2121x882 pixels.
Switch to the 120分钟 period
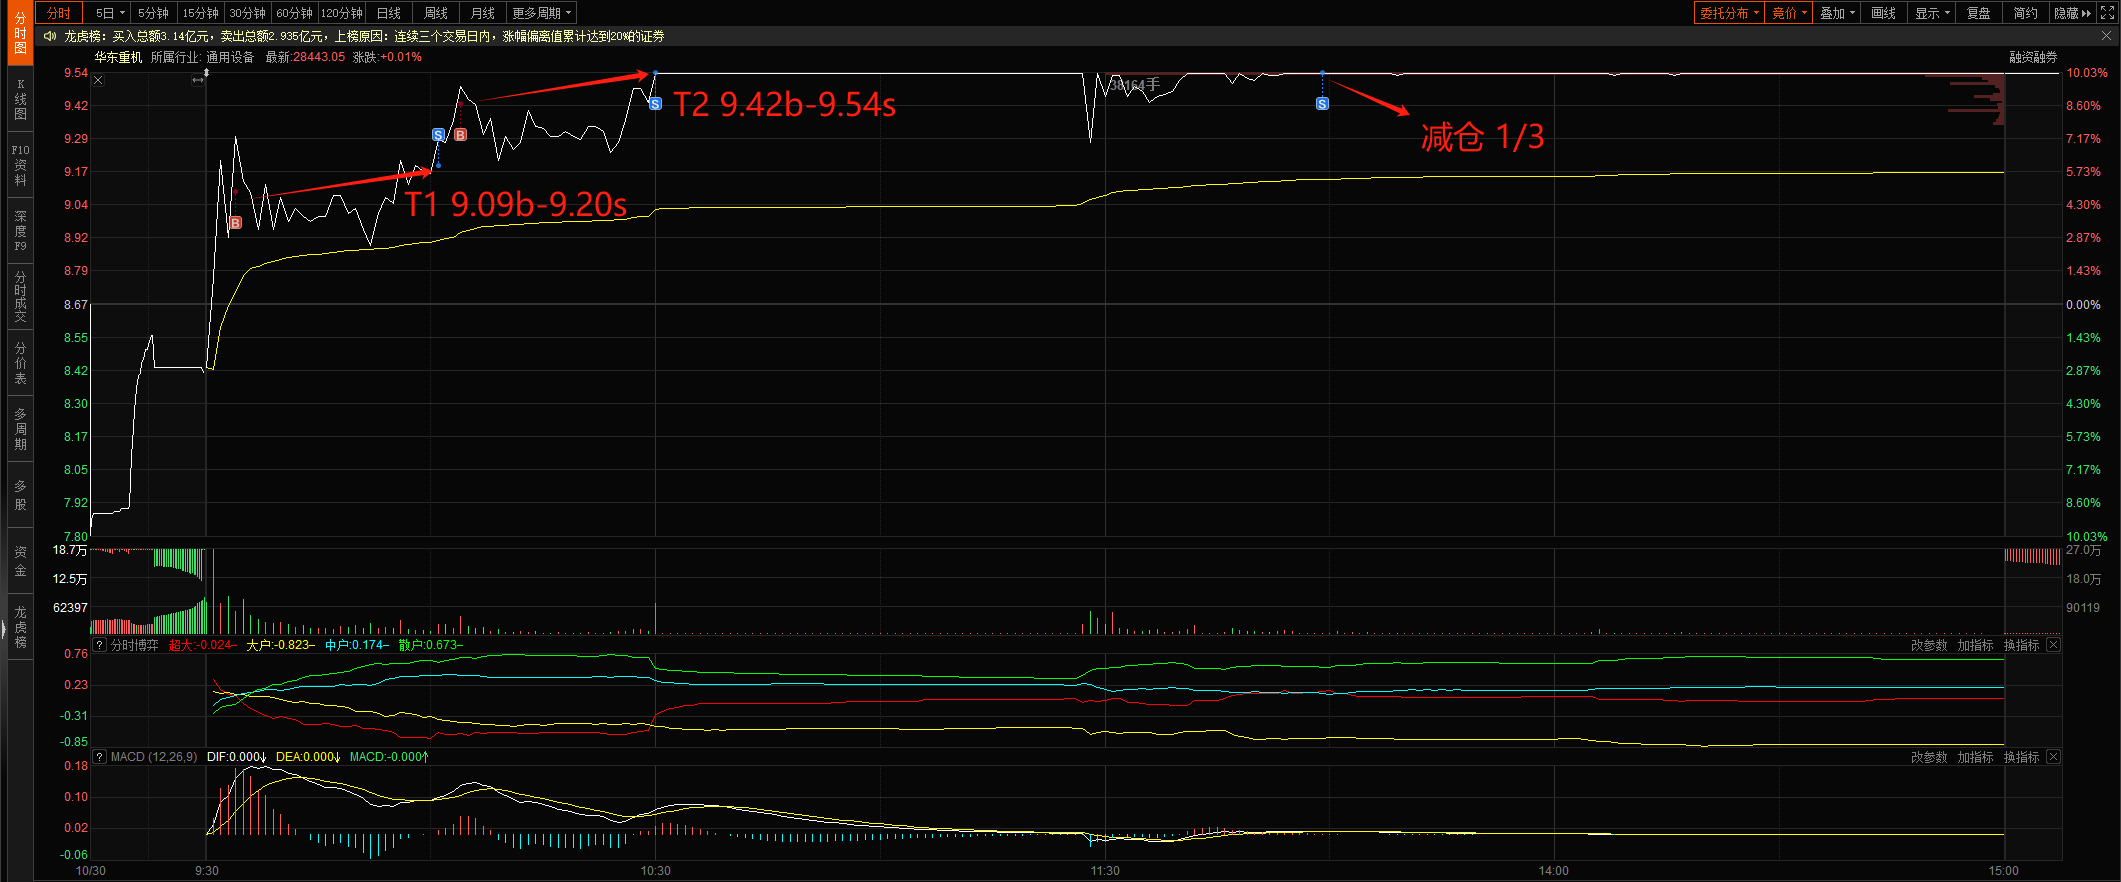click(342, 13)
